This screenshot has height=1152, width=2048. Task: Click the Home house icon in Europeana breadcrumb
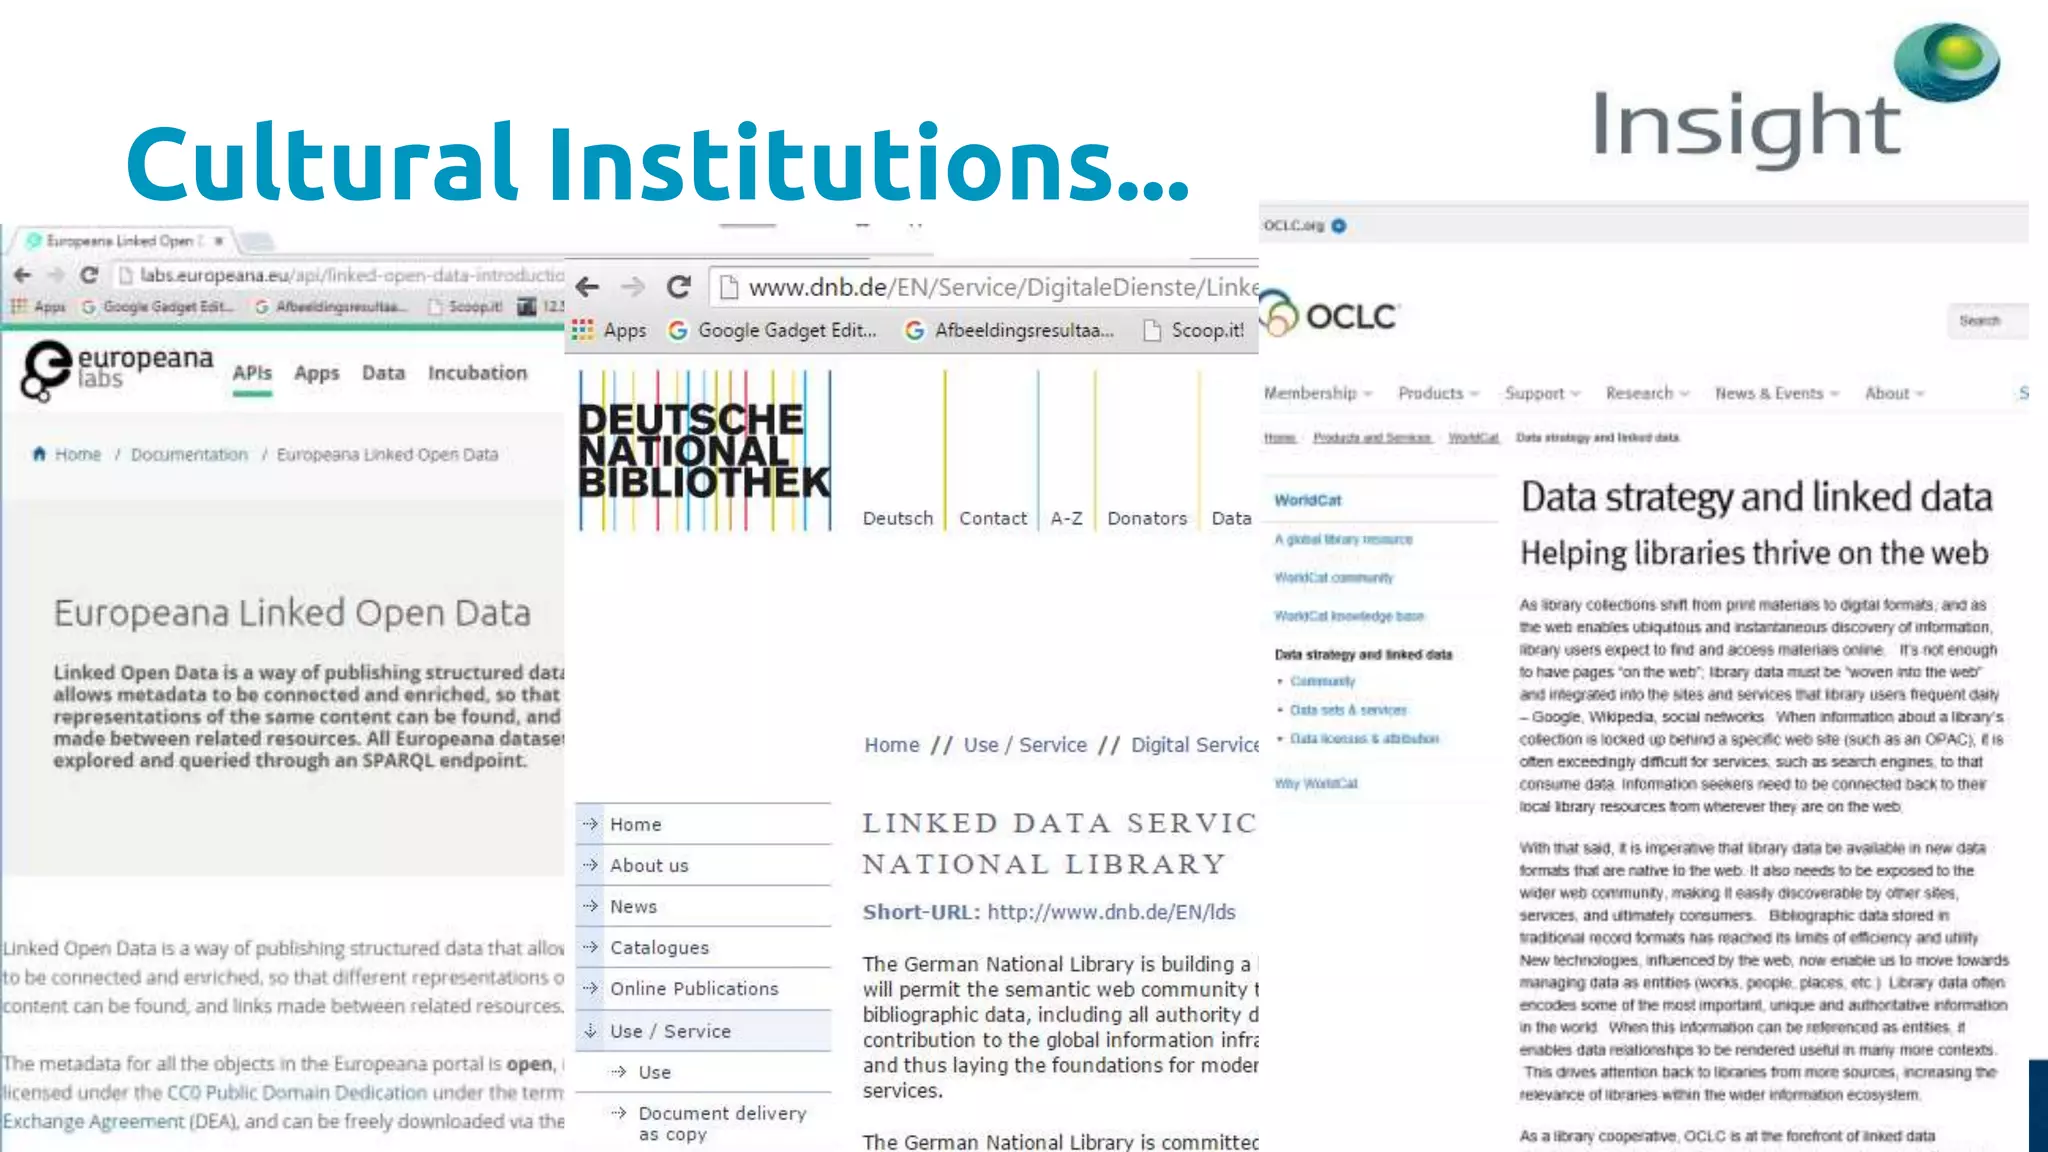(x=39, y=454)
